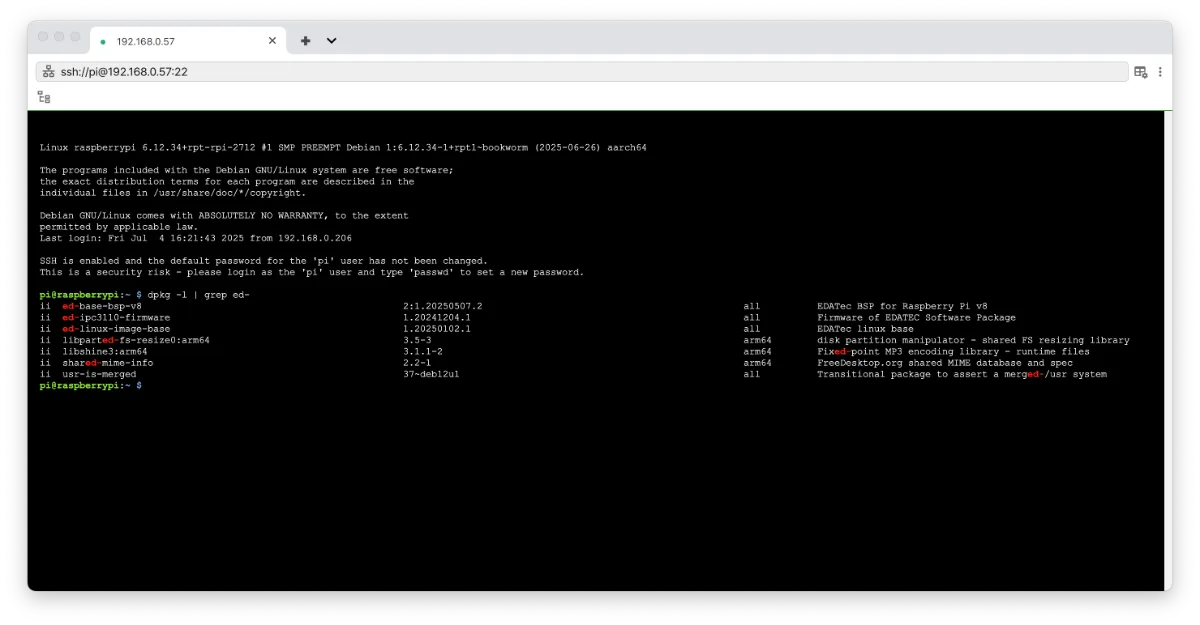Click the session tree icon below the address bar
This screenshot has width=1200, height=625.
44,97
